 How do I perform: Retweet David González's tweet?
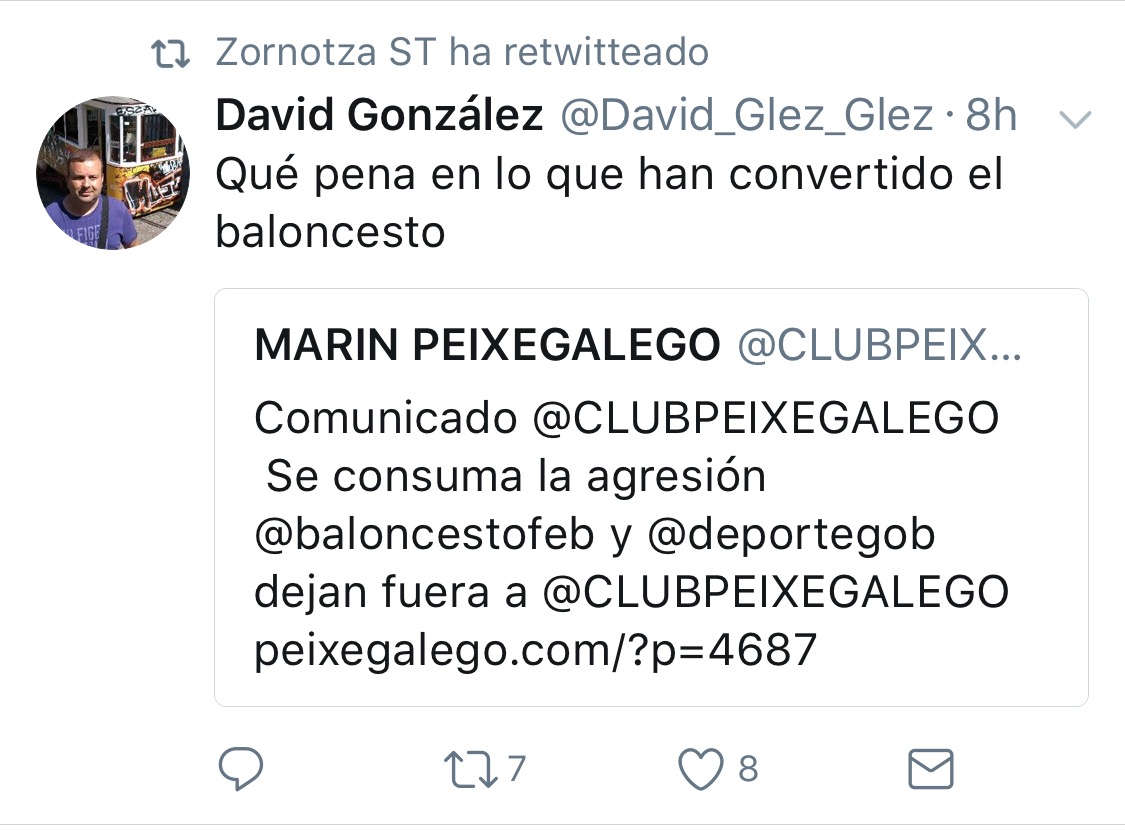point(471,769)
